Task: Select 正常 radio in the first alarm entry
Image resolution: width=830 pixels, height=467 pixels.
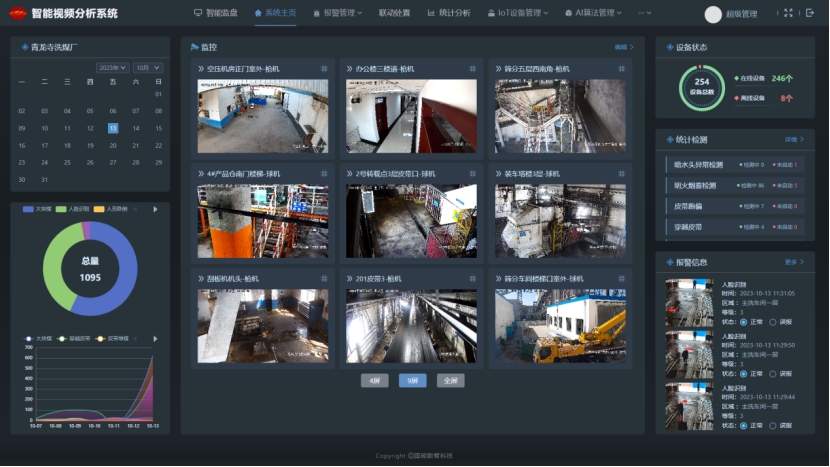Action: 742,322
